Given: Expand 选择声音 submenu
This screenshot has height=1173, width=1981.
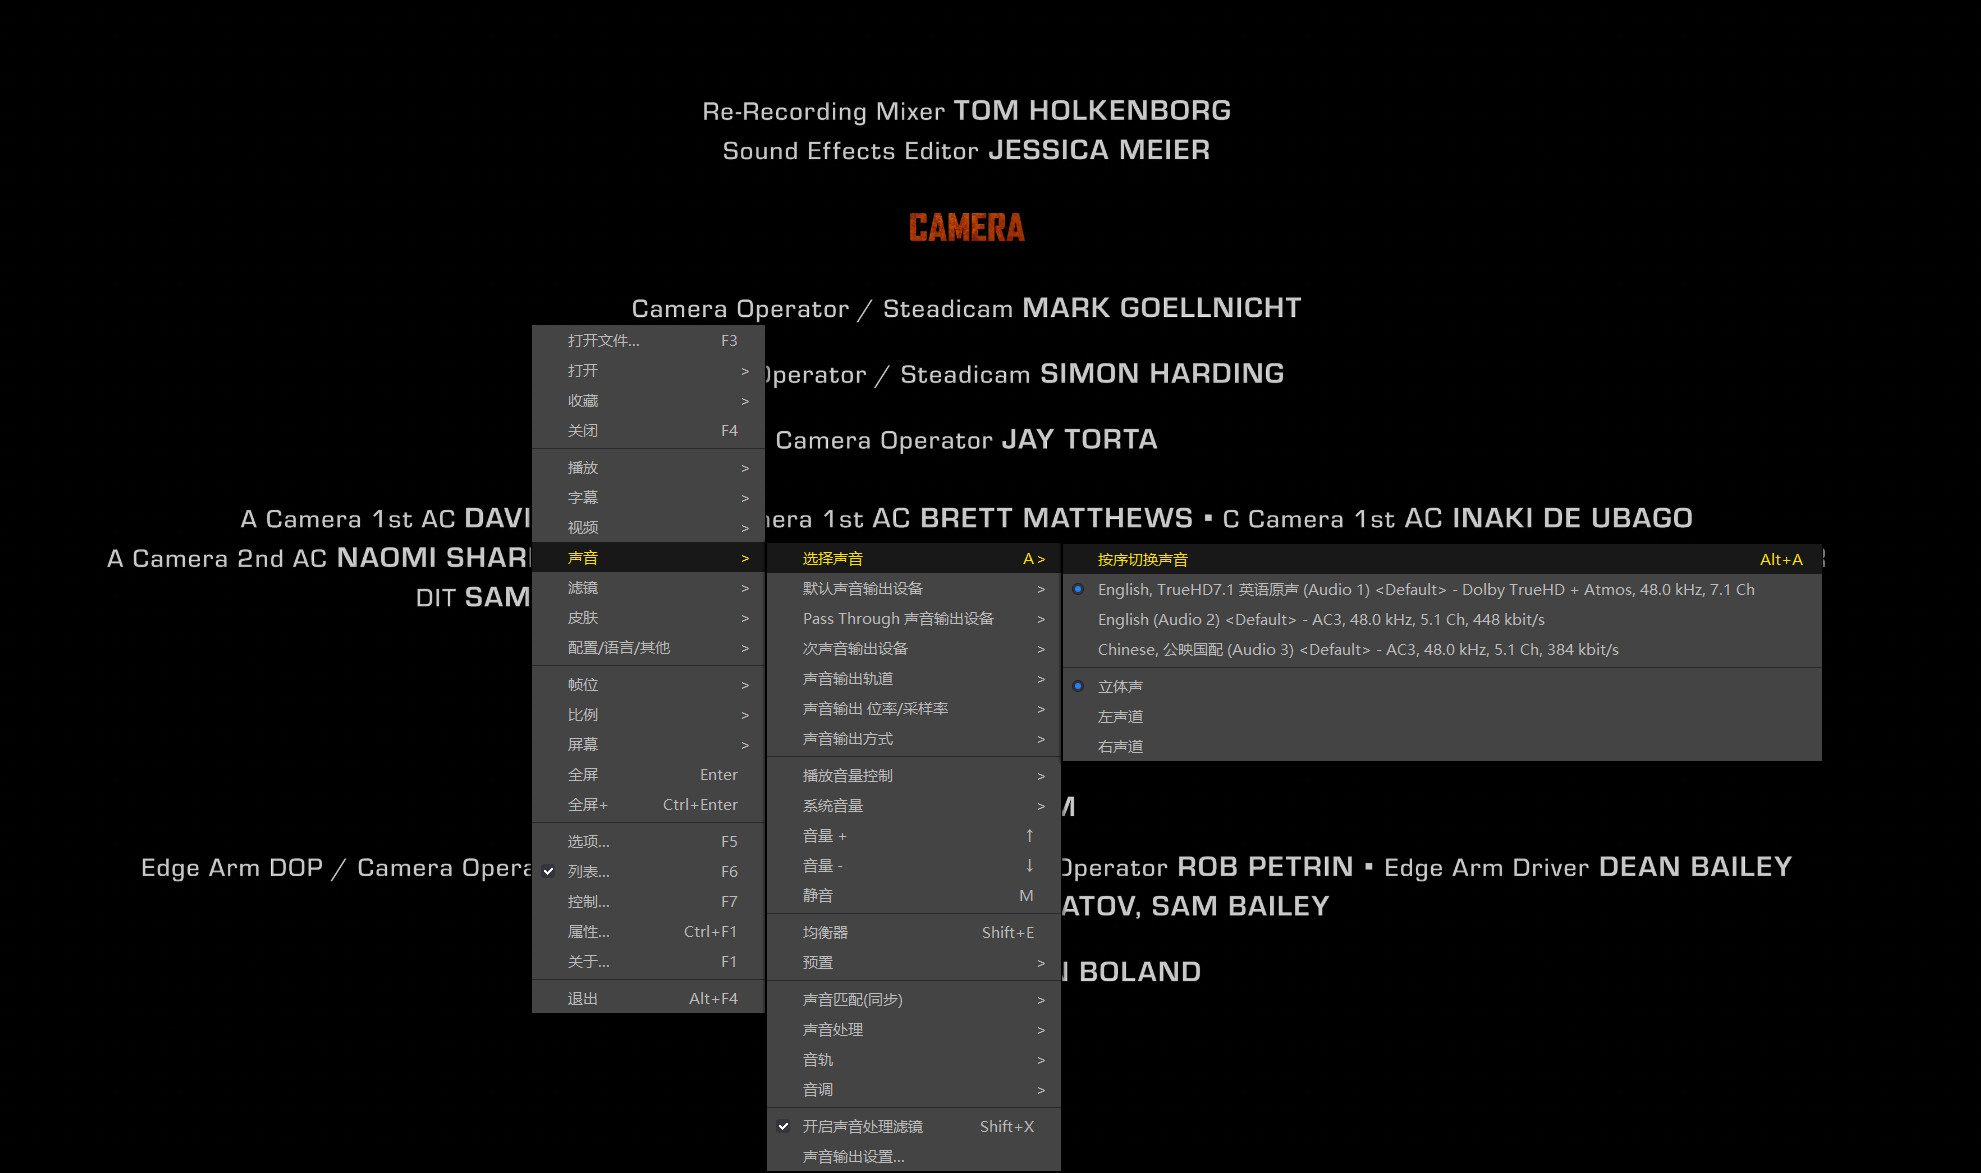Looking at the screenshot, I should point(912,557).
